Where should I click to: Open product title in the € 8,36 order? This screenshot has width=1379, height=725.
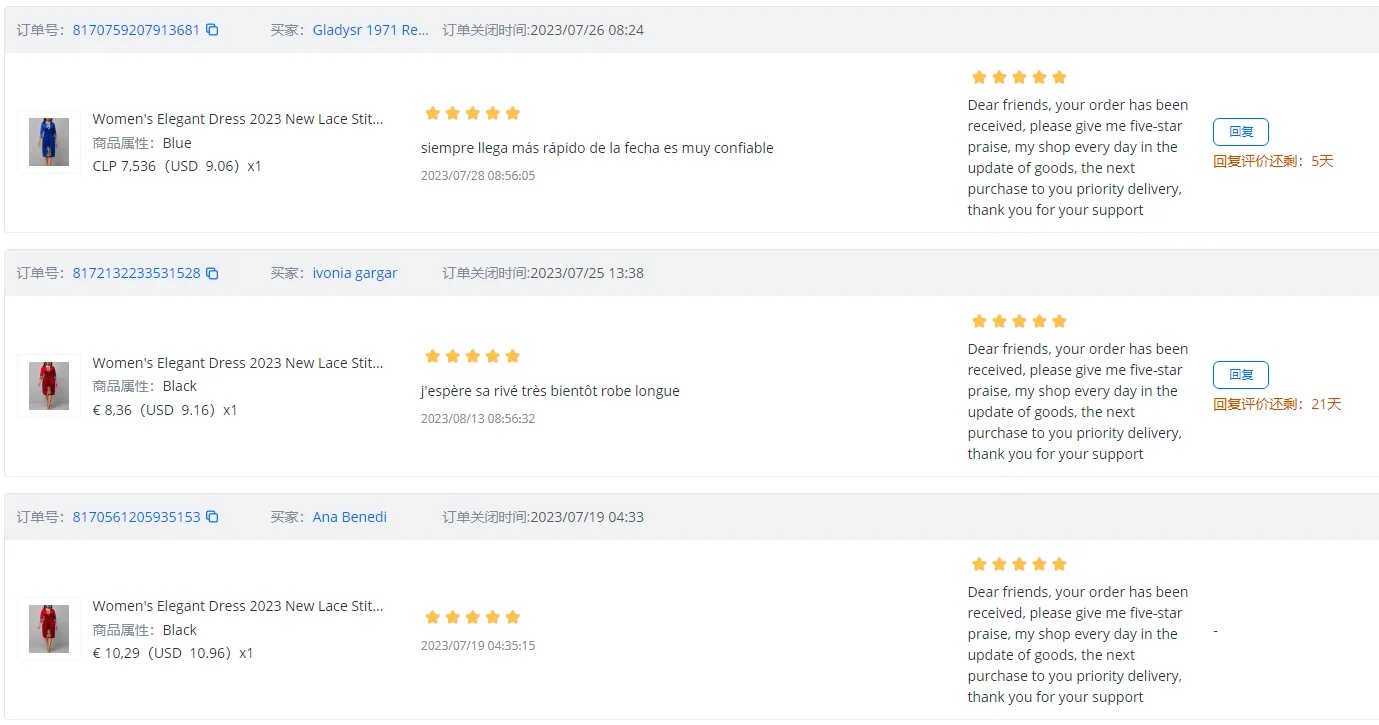tap(238, 363)
